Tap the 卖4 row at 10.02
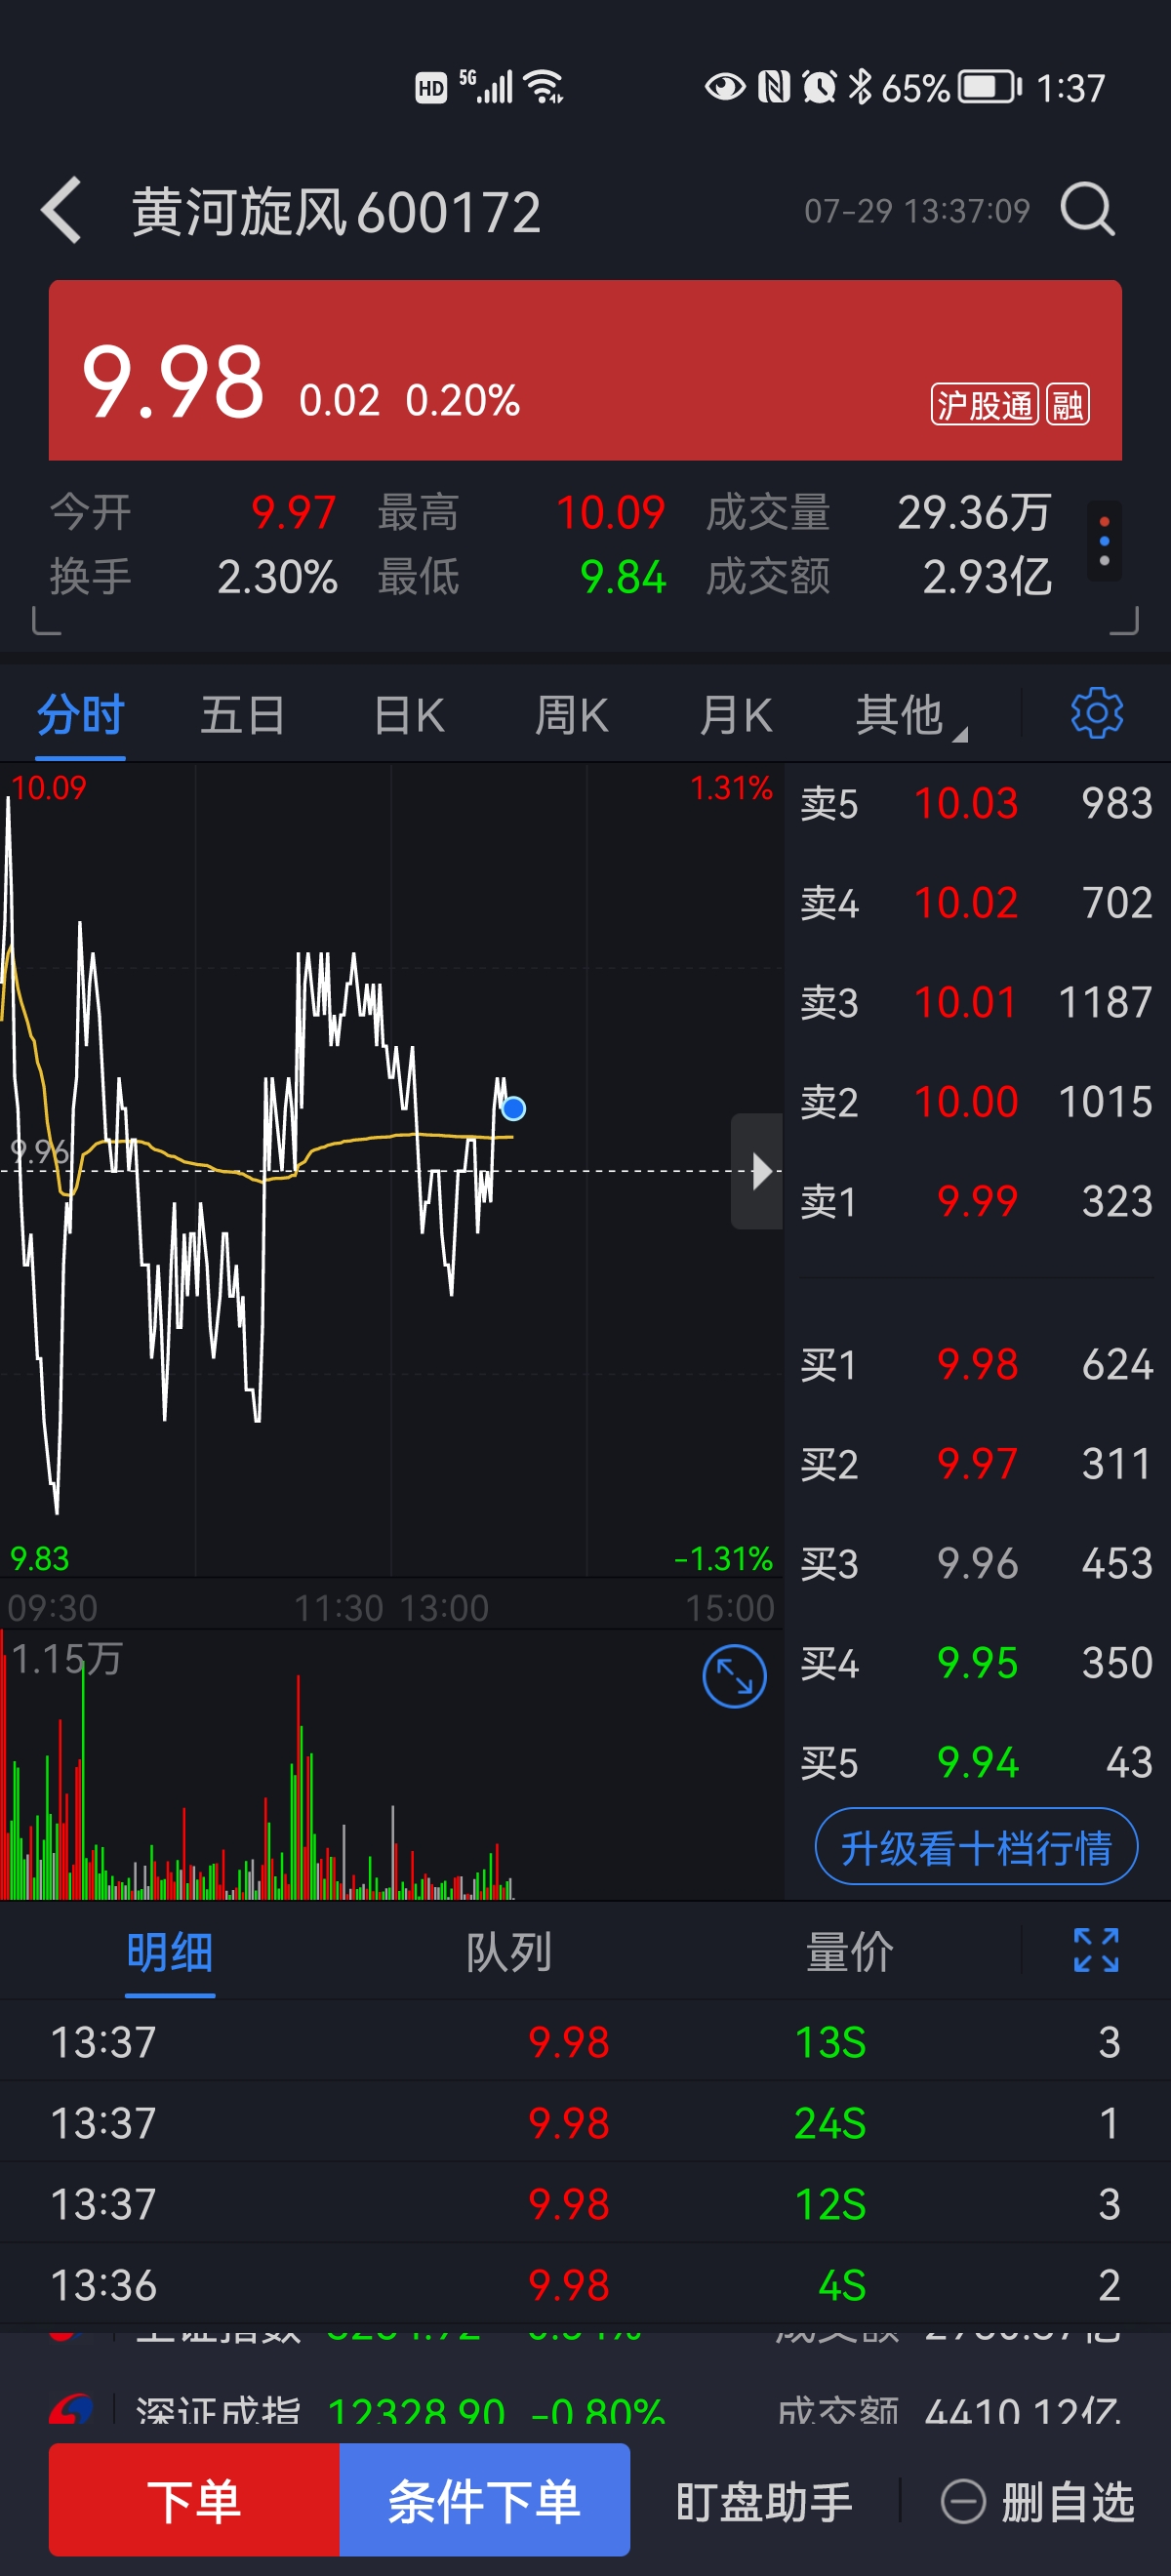The image size is (1171, 2576). [977, 903]
